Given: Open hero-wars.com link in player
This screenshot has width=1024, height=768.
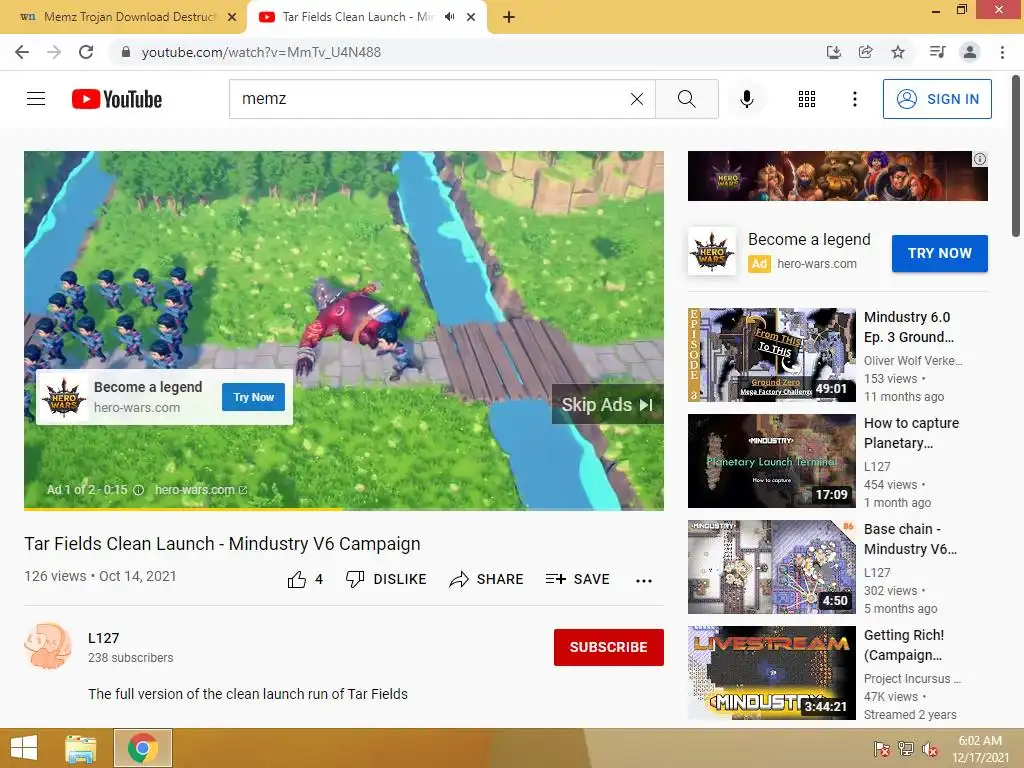Looking at the screenshot, I should click(x=201, y=490).
